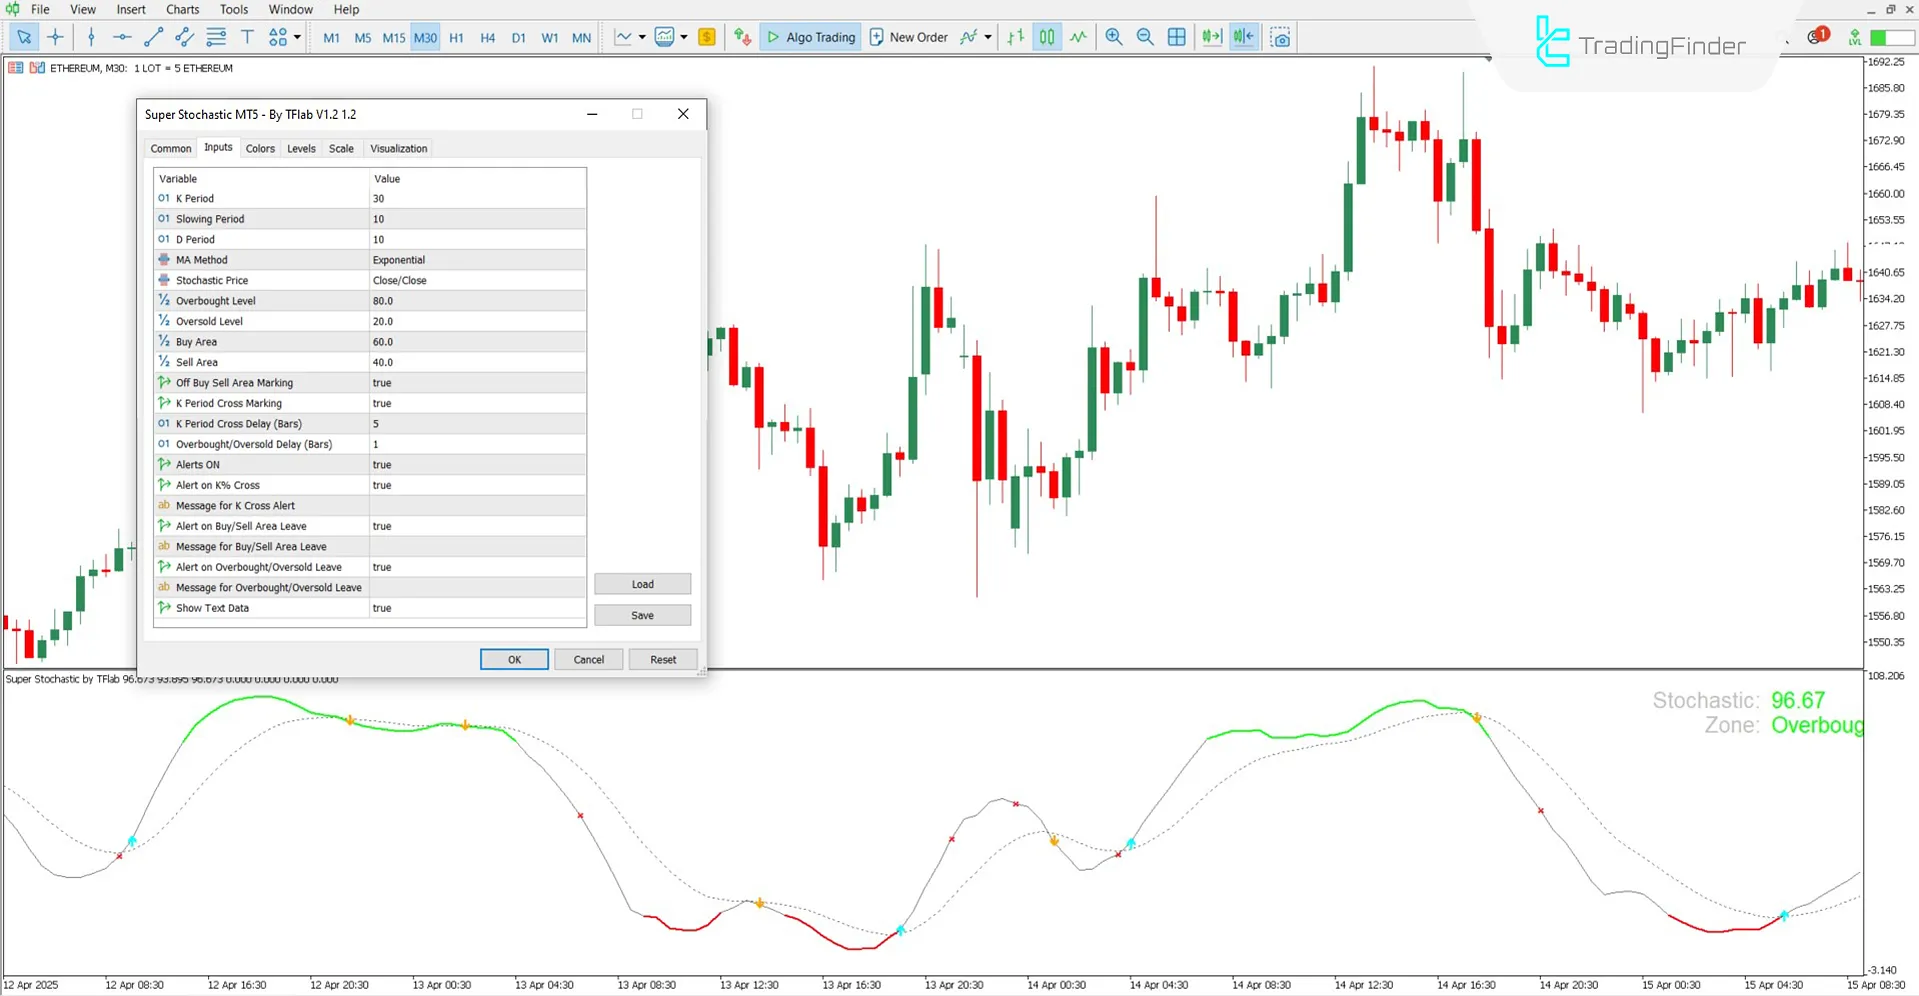Image resolution: width=1919 pixels, height=996 pixels.
Task: Expand the chart type dropdown arrow
Action: click(641, 37)
